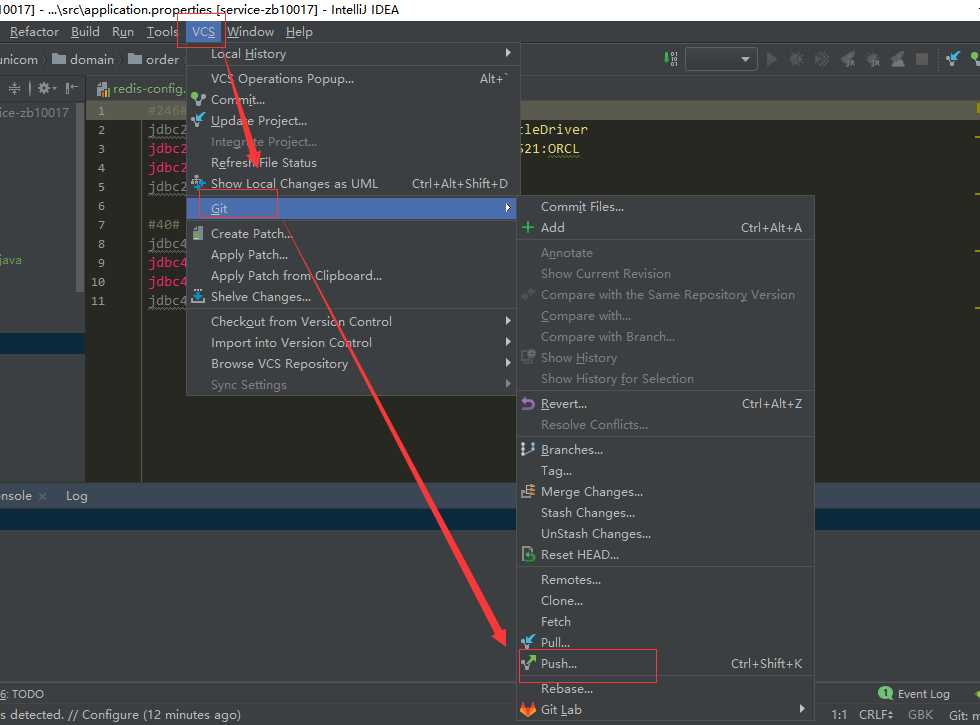This screenshot has width=980, height=725.
Task: Click the Merge Changes icon
Action: [x=528, y=491]
